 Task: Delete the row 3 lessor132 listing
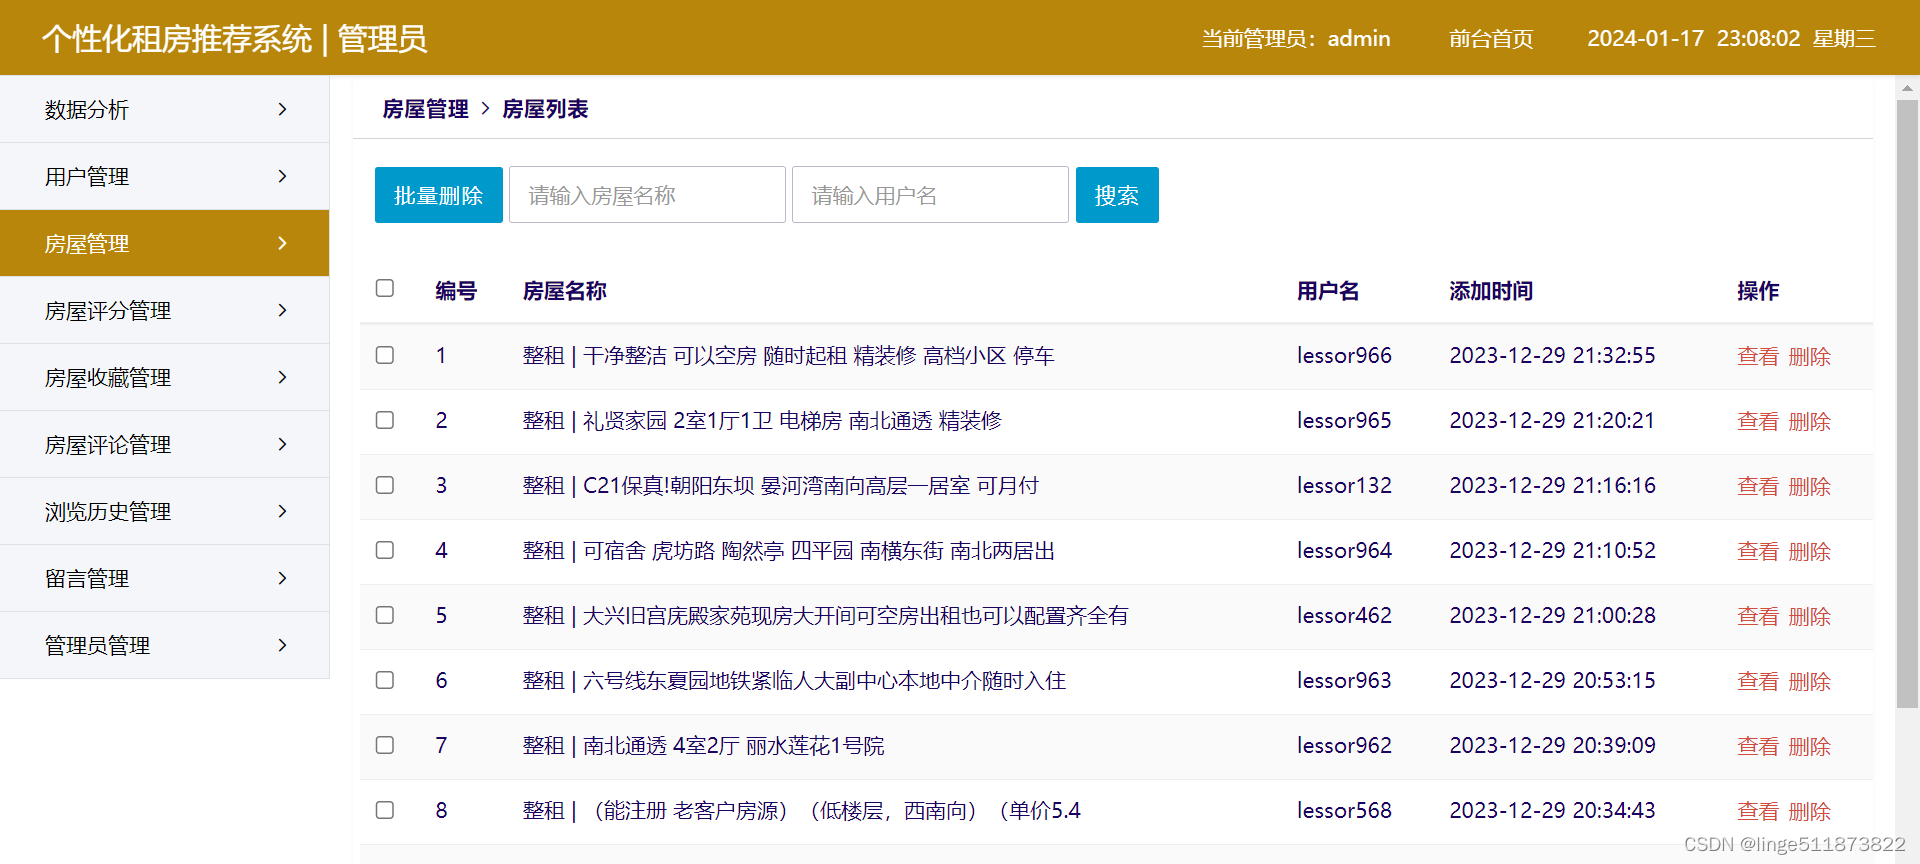(x=1809, y=486)
